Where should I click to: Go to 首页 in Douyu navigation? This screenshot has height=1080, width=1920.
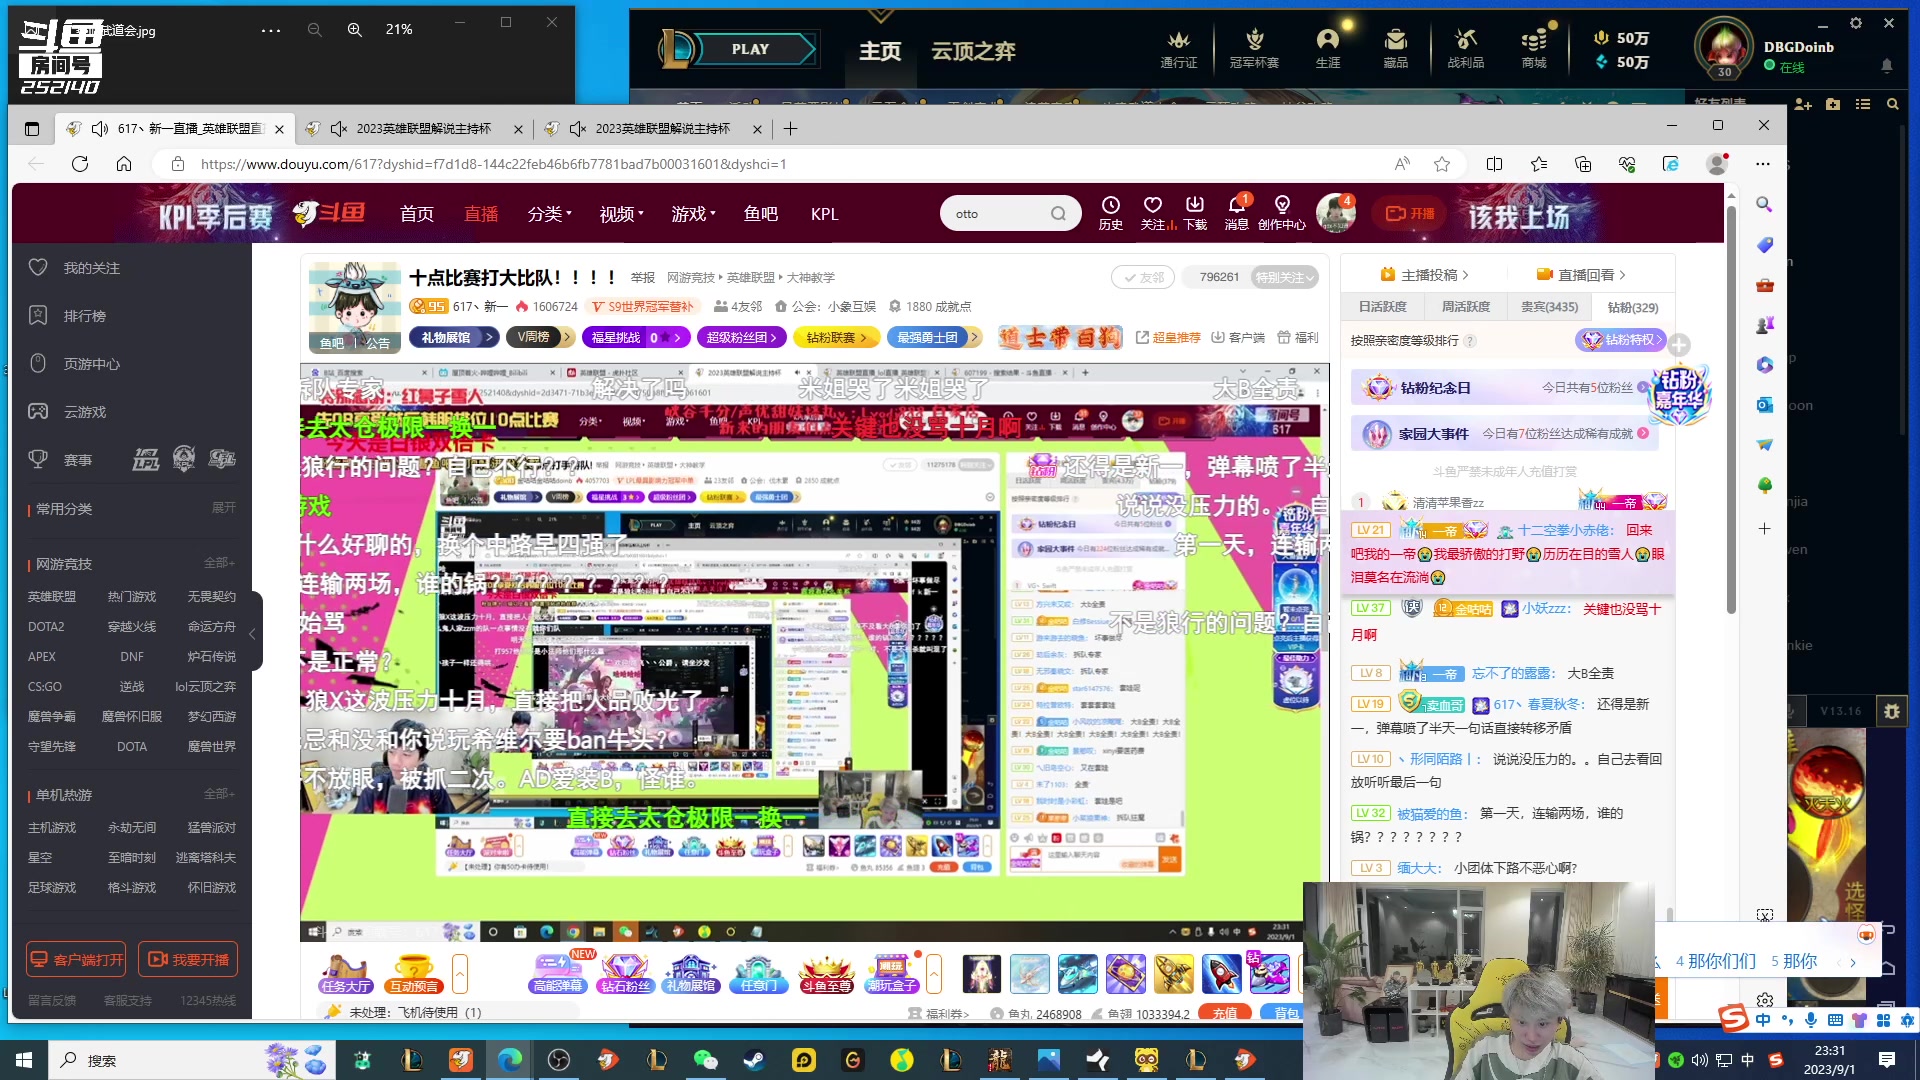(417, 214)
